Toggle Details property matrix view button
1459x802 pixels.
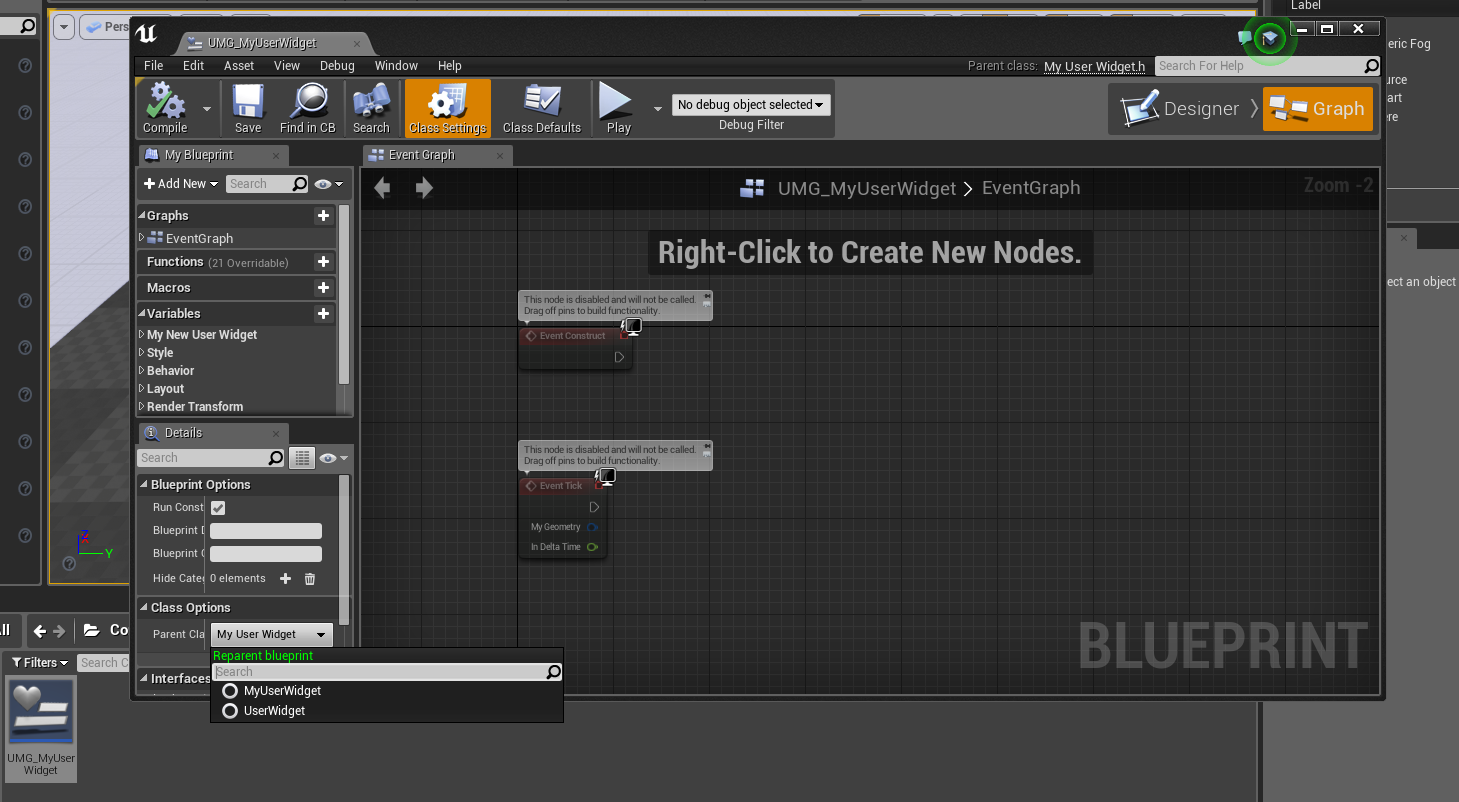(302, 458)
